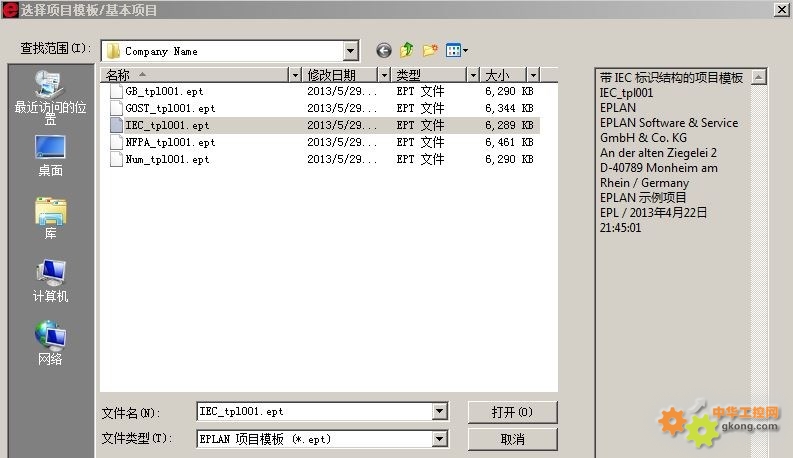This screenshot has height=458, width=793.
Task: Click the GB_tpl001.ept file icon
Action: pyautogui.click(x=116, y=91)
